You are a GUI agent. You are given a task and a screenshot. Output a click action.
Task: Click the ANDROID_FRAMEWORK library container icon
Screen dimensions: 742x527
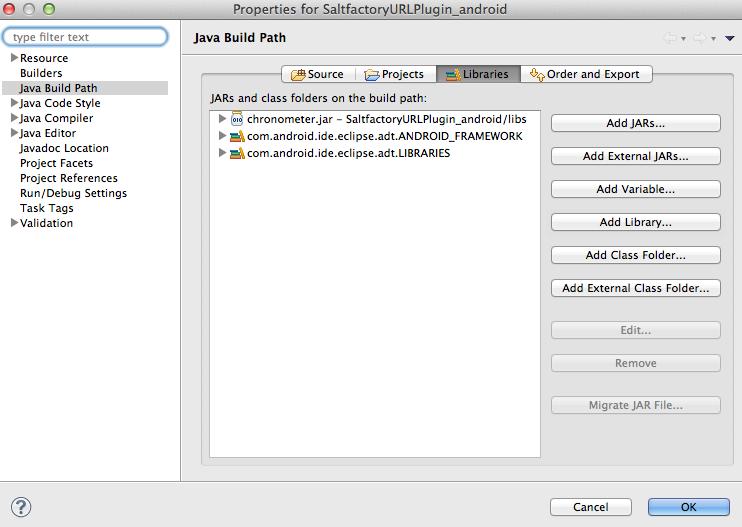[237, 136]
